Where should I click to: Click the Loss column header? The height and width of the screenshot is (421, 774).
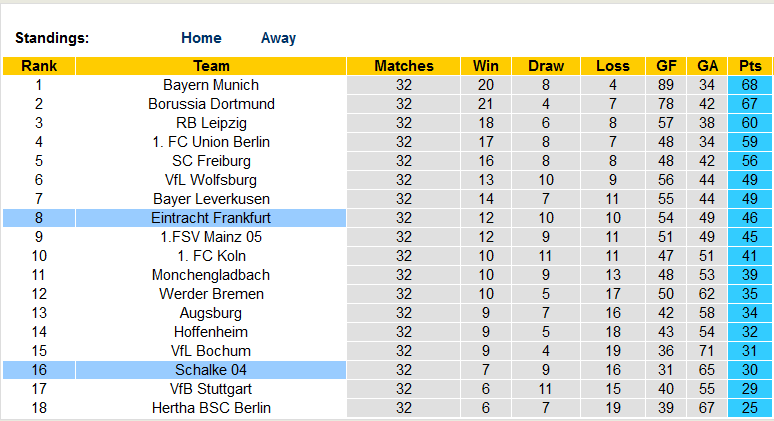tap(612, 66)
